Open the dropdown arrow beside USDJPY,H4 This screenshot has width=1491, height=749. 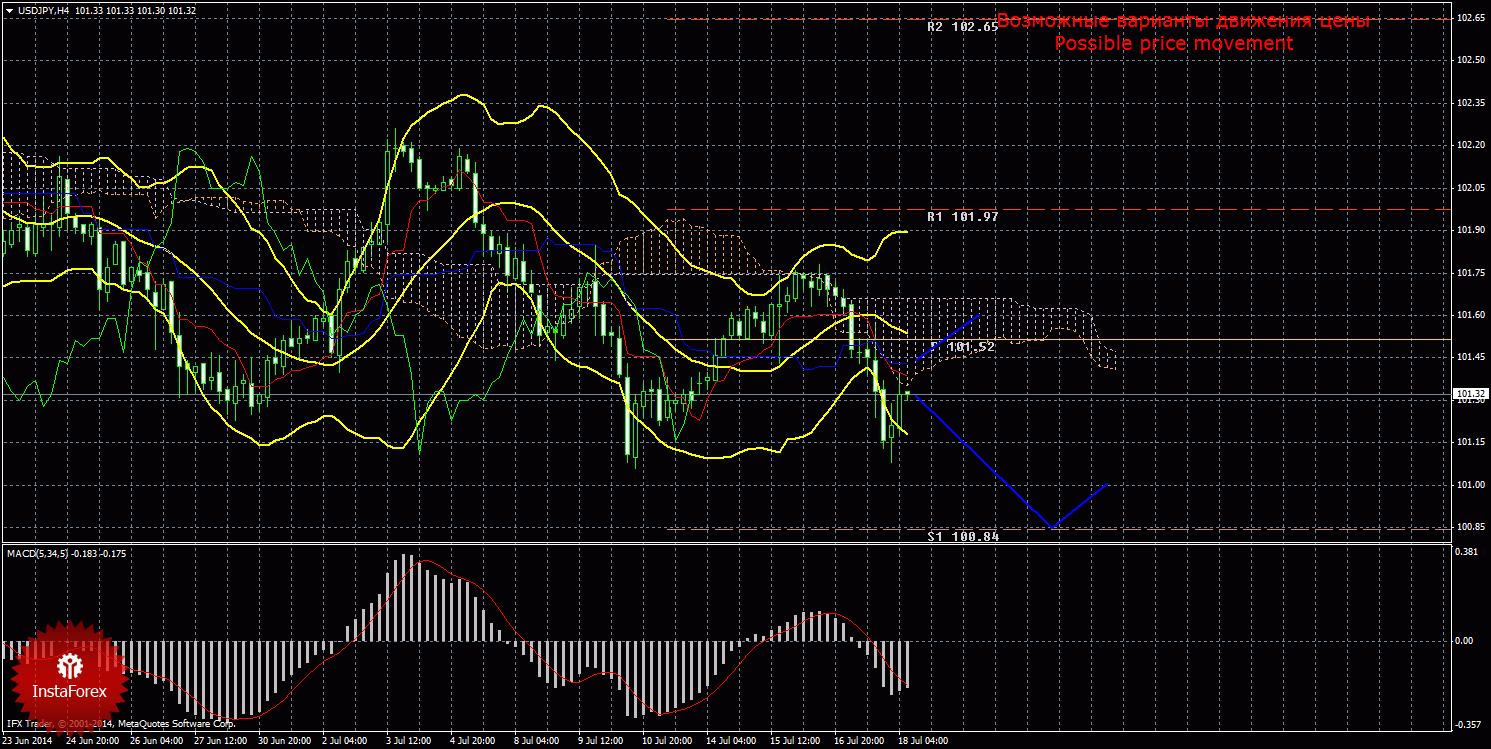[x=9, y=11]
